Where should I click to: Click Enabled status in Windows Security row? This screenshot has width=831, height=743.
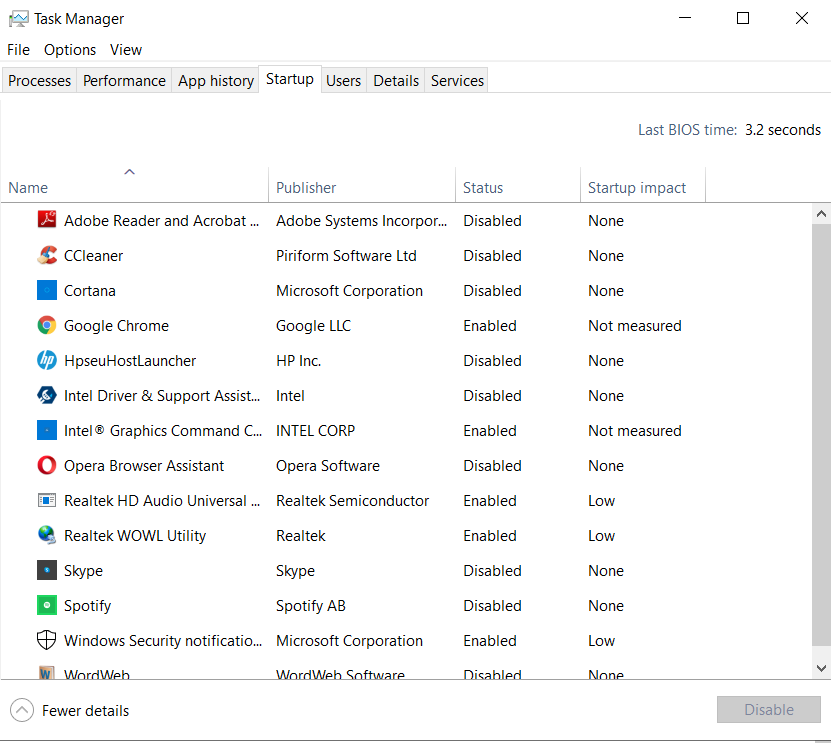pyautogui.click(x=490, y=640)
